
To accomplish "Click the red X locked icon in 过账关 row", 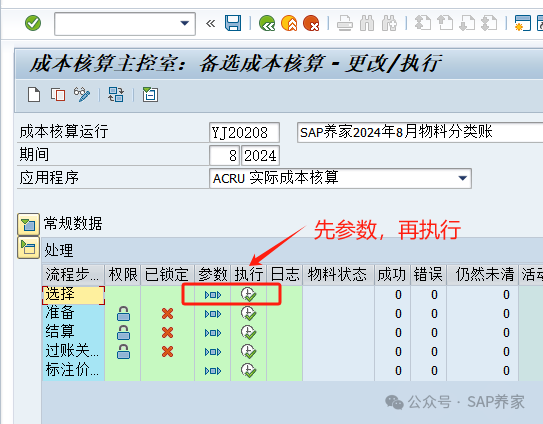I will click(168, 352).
